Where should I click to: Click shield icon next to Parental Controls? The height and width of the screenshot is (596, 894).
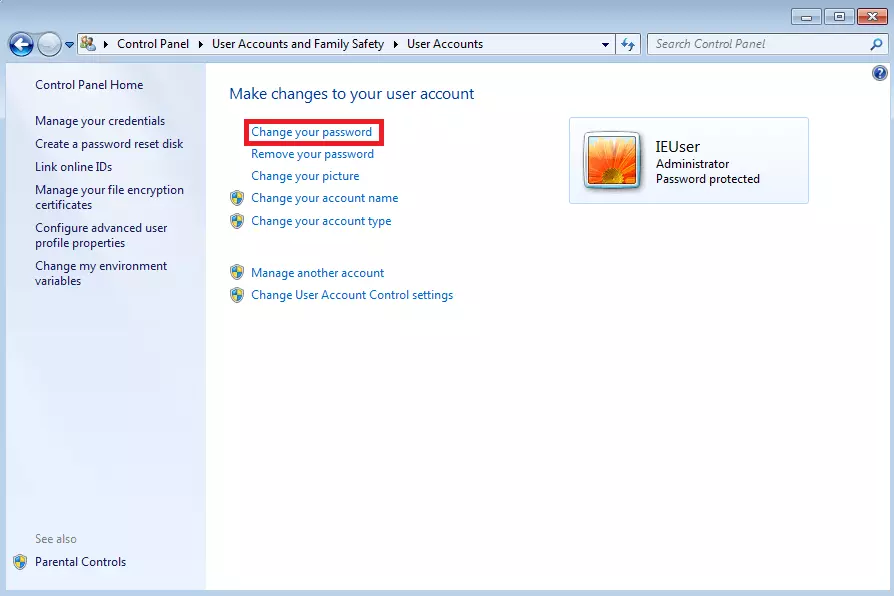20,562
